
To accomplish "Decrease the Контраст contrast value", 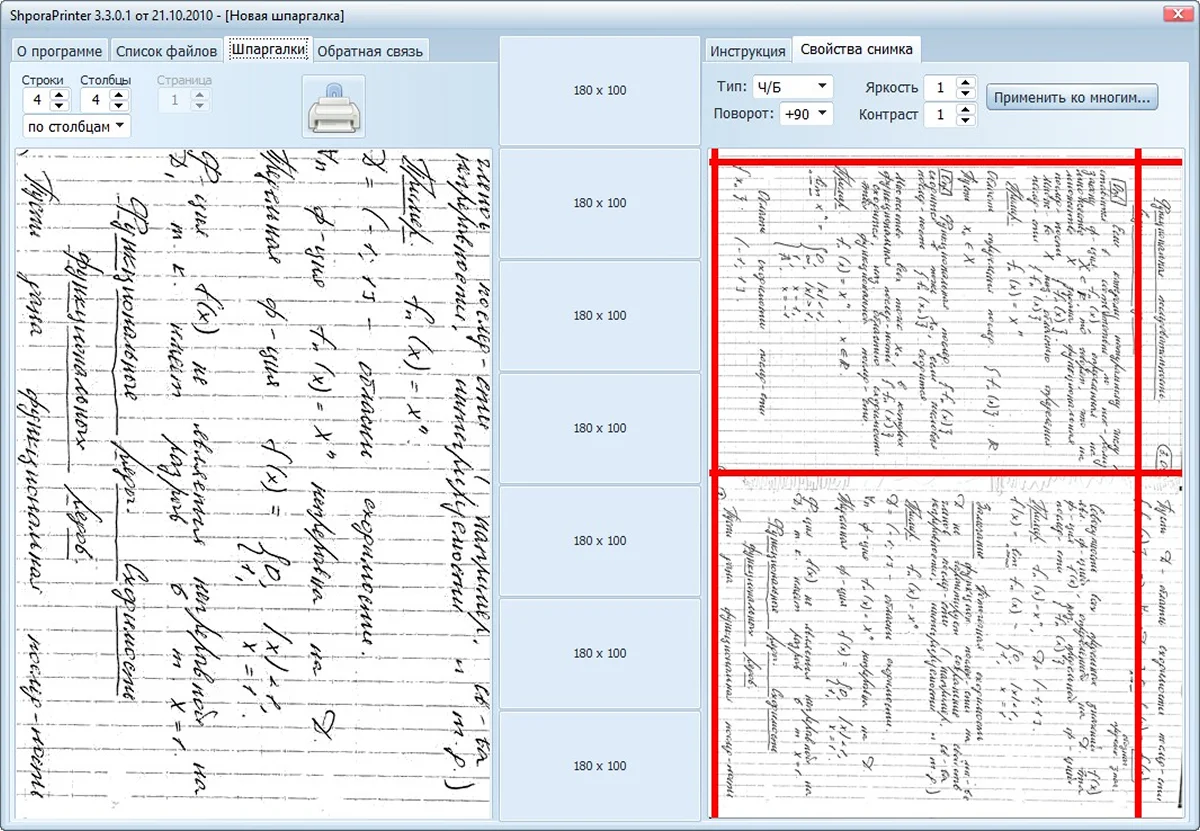I will point(965,120).
